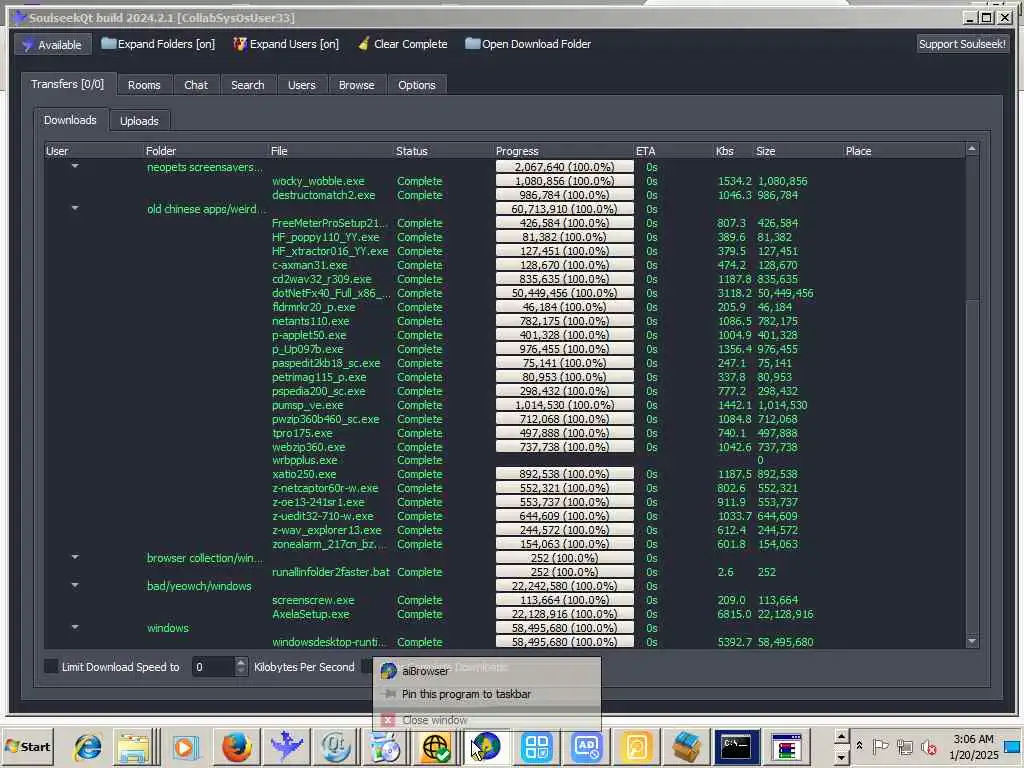Sort by the Kbs column header
This screenshot has width=1024, height=768.
click(733, 151)
